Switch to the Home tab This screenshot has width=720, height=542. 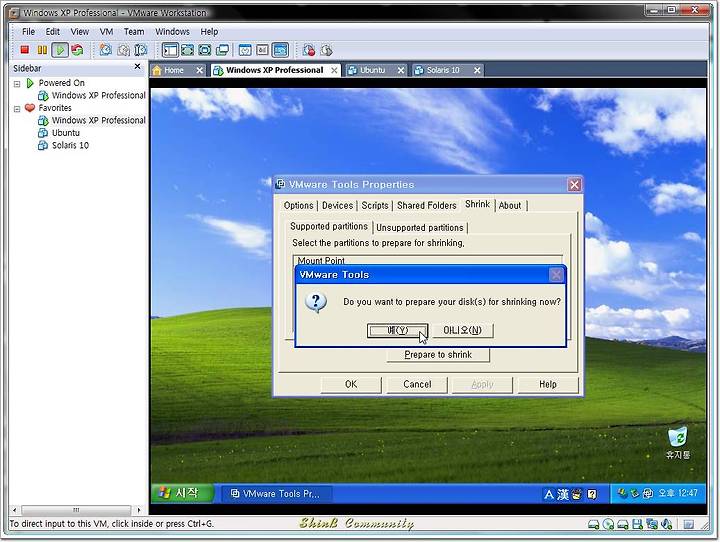(x=174, y=70)
